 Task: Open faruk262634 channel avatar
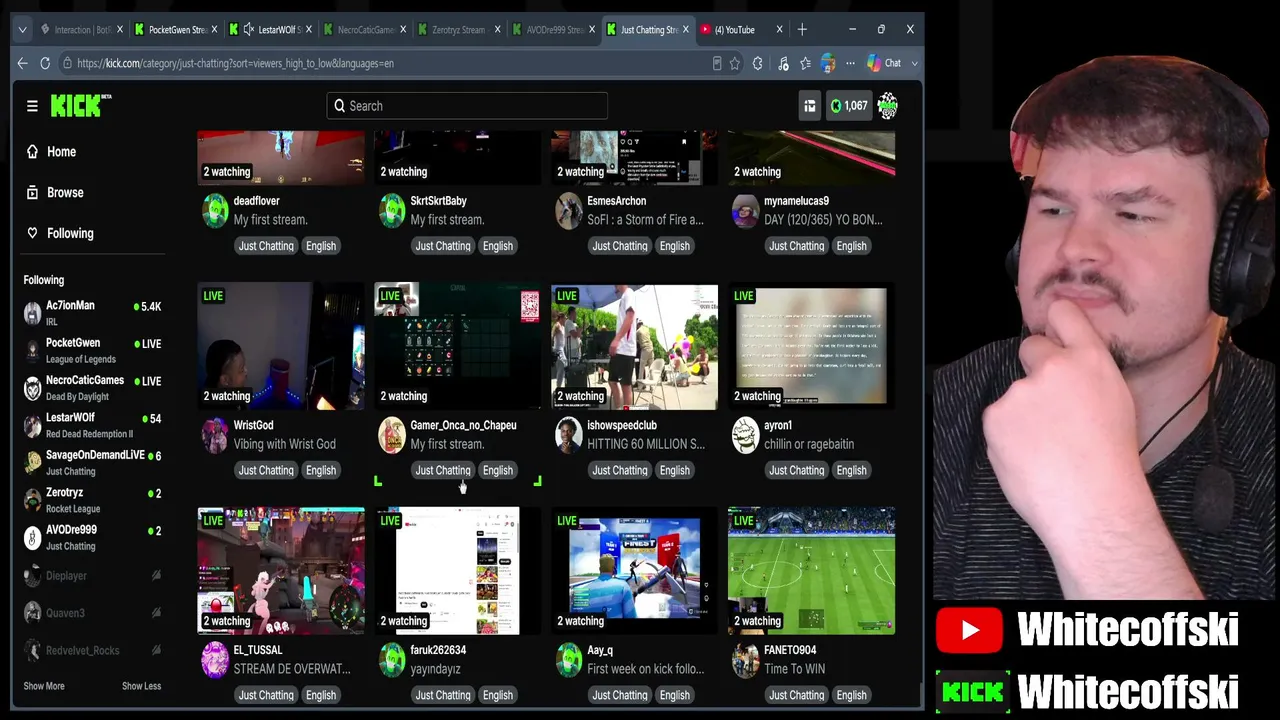pos(392,660)
